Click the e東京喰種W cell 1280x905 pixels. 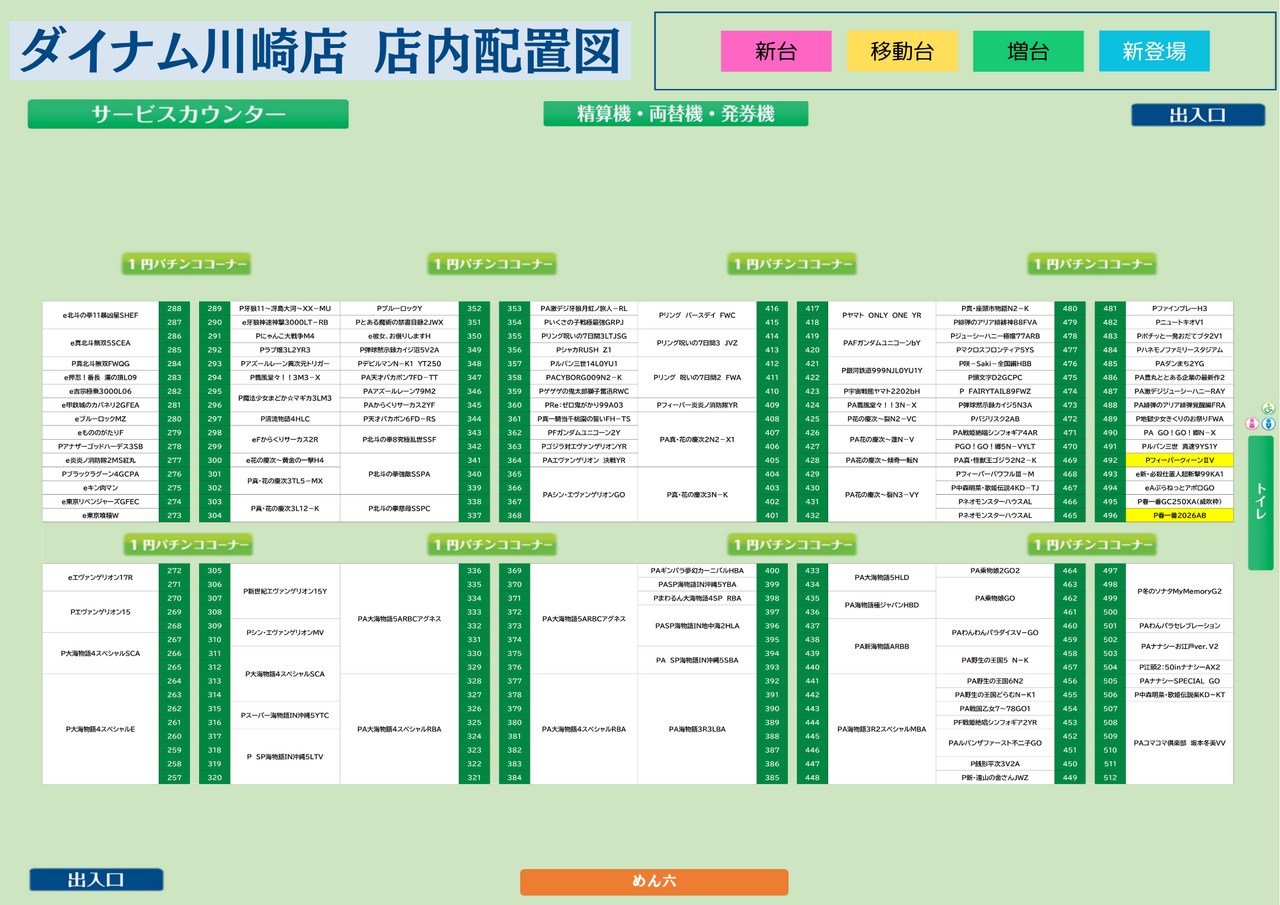[101, 515]
